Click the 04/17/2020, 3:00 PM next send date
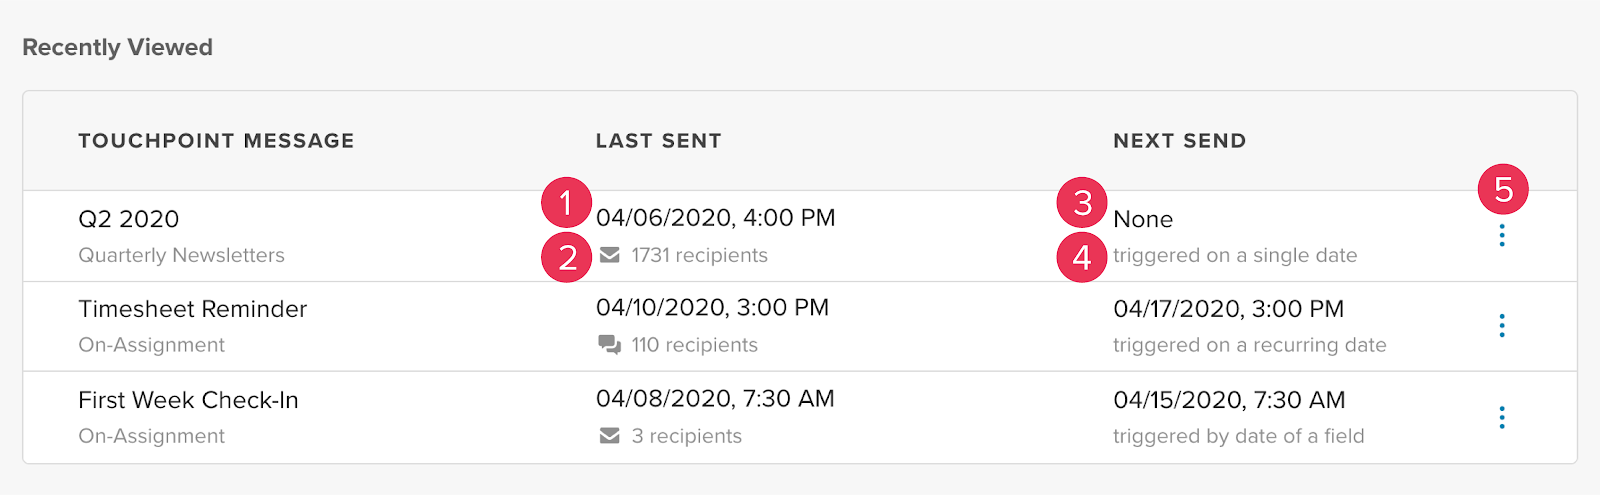1600x495 pixels. (x=1228, y=309)
